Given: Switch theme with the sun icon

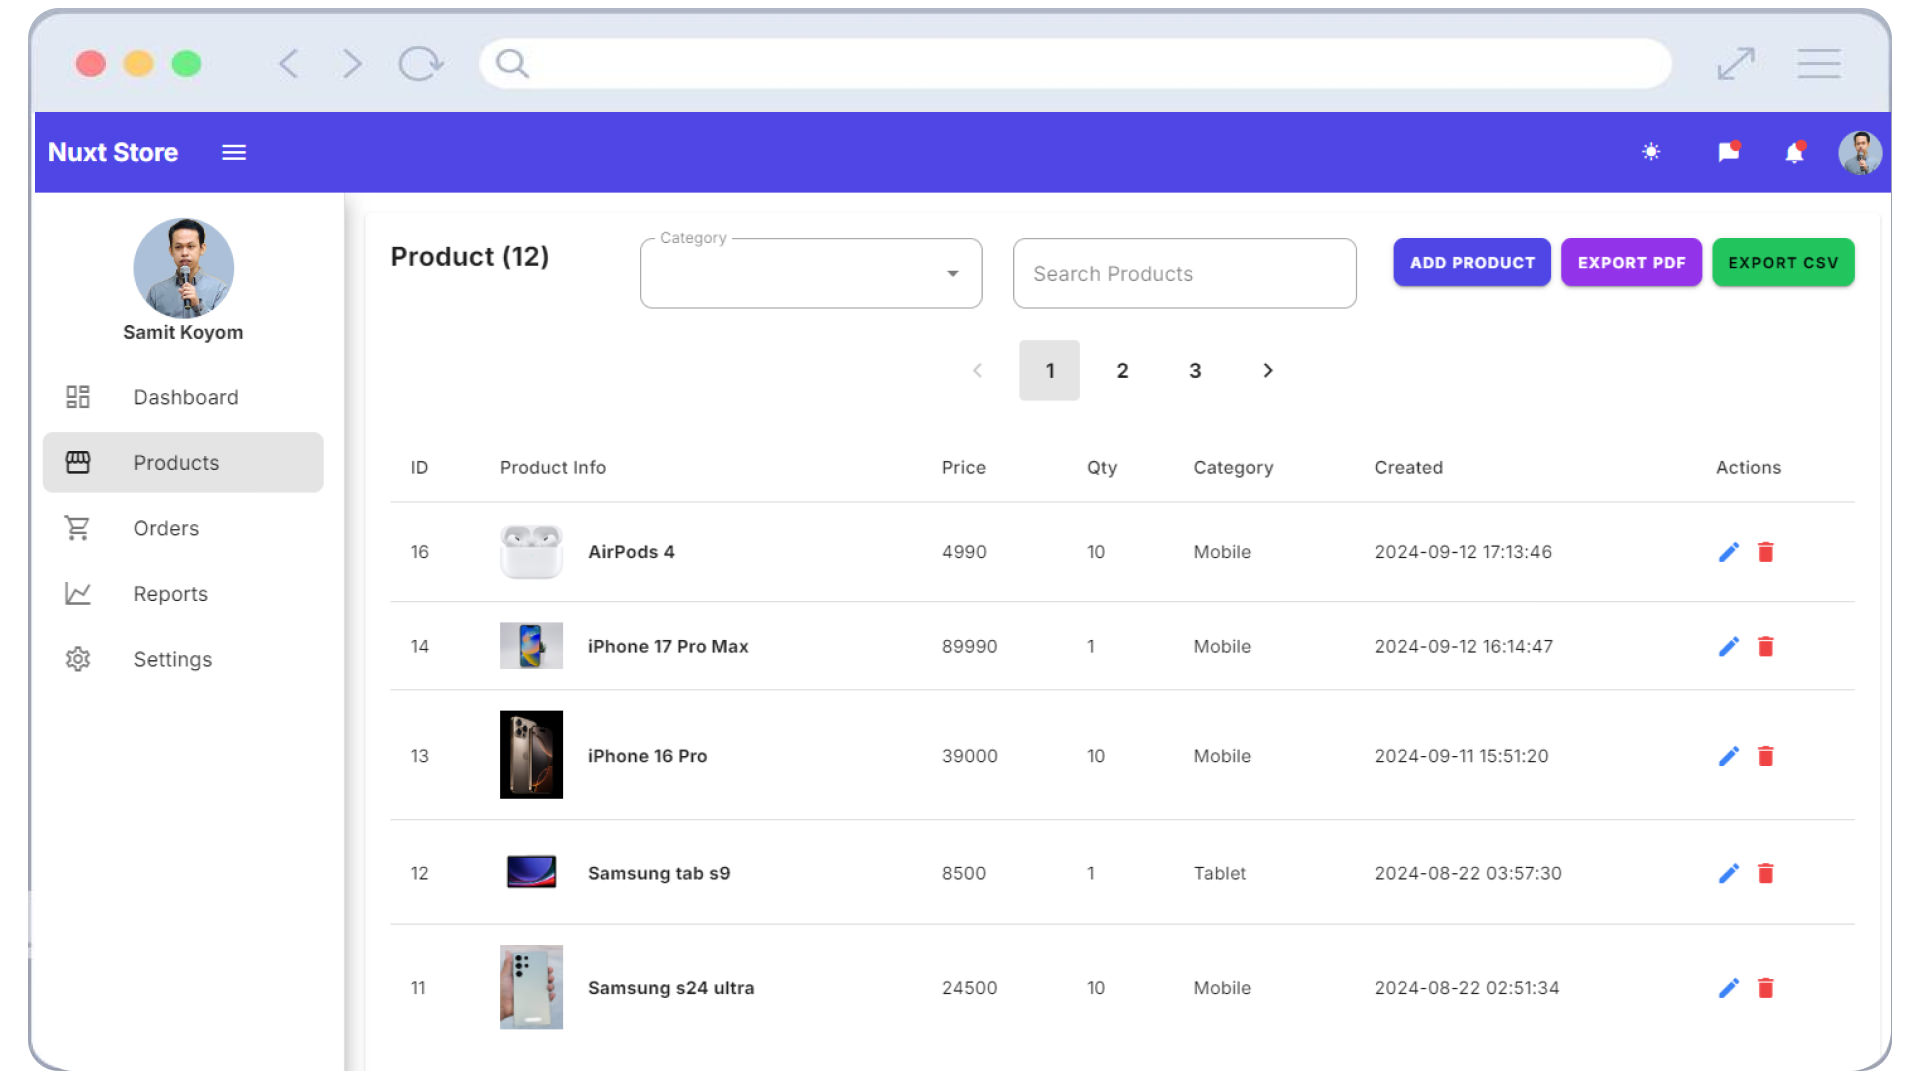Looking at the screenshot, I should [x=1651, y=152].
